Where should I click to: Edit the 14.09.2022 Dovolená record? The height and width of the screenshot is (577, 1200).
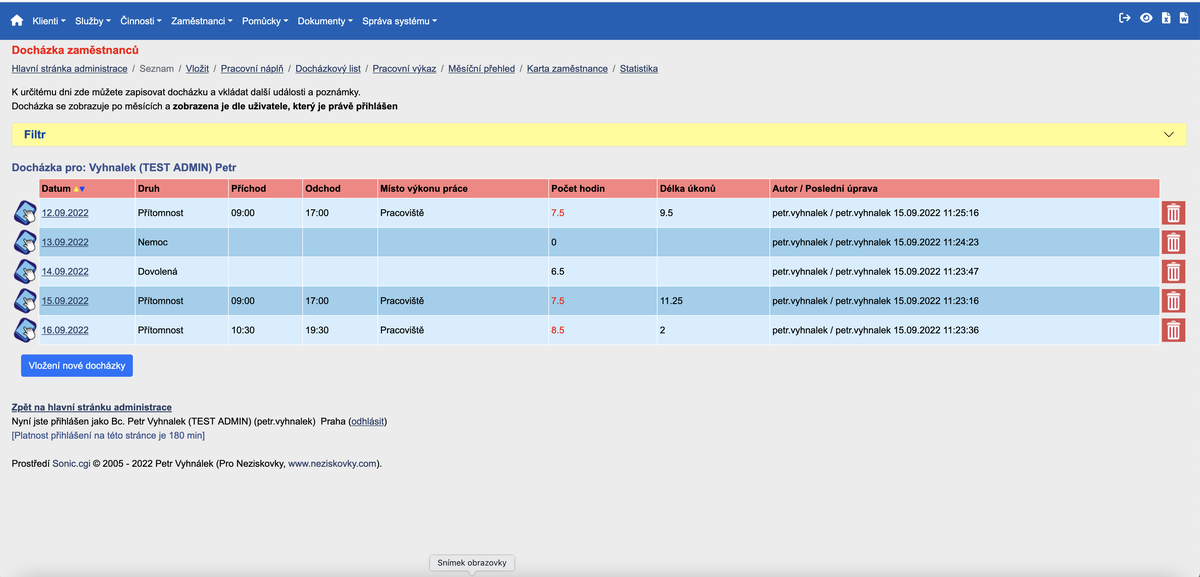click(x=23, y=270)
